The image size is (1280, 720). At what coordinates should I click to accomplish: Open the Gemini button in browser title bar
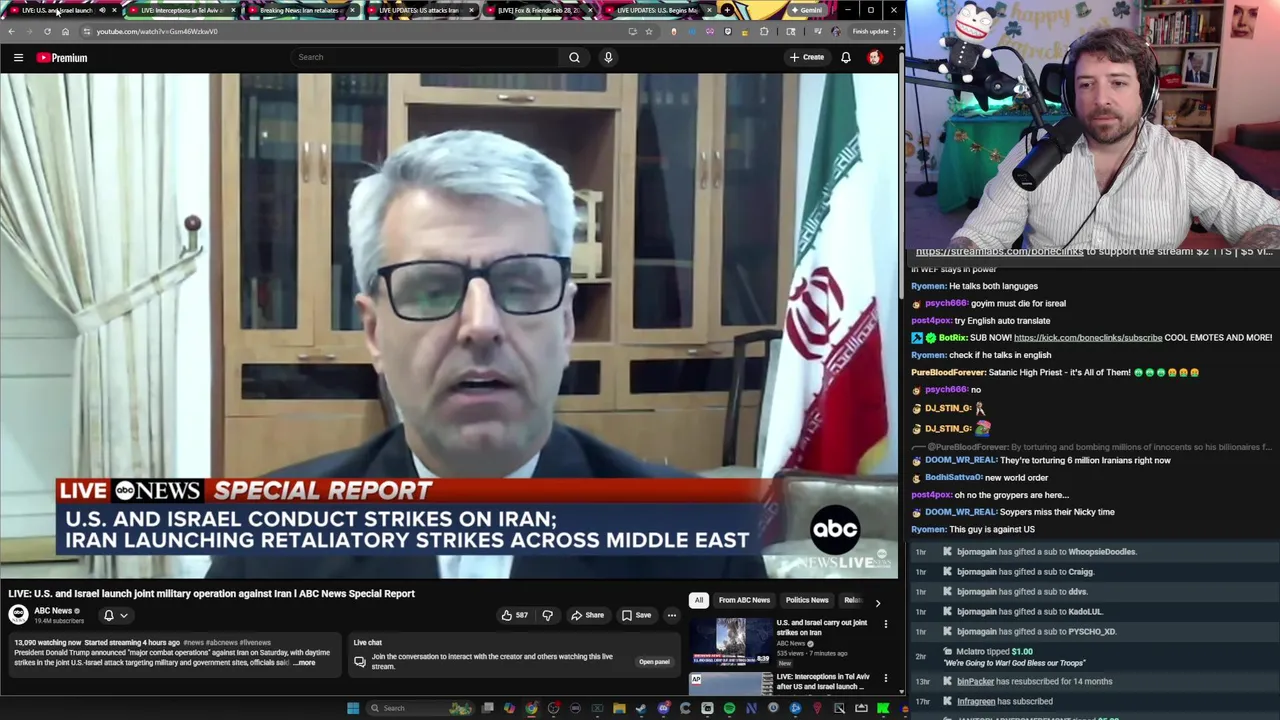point(806,10)
